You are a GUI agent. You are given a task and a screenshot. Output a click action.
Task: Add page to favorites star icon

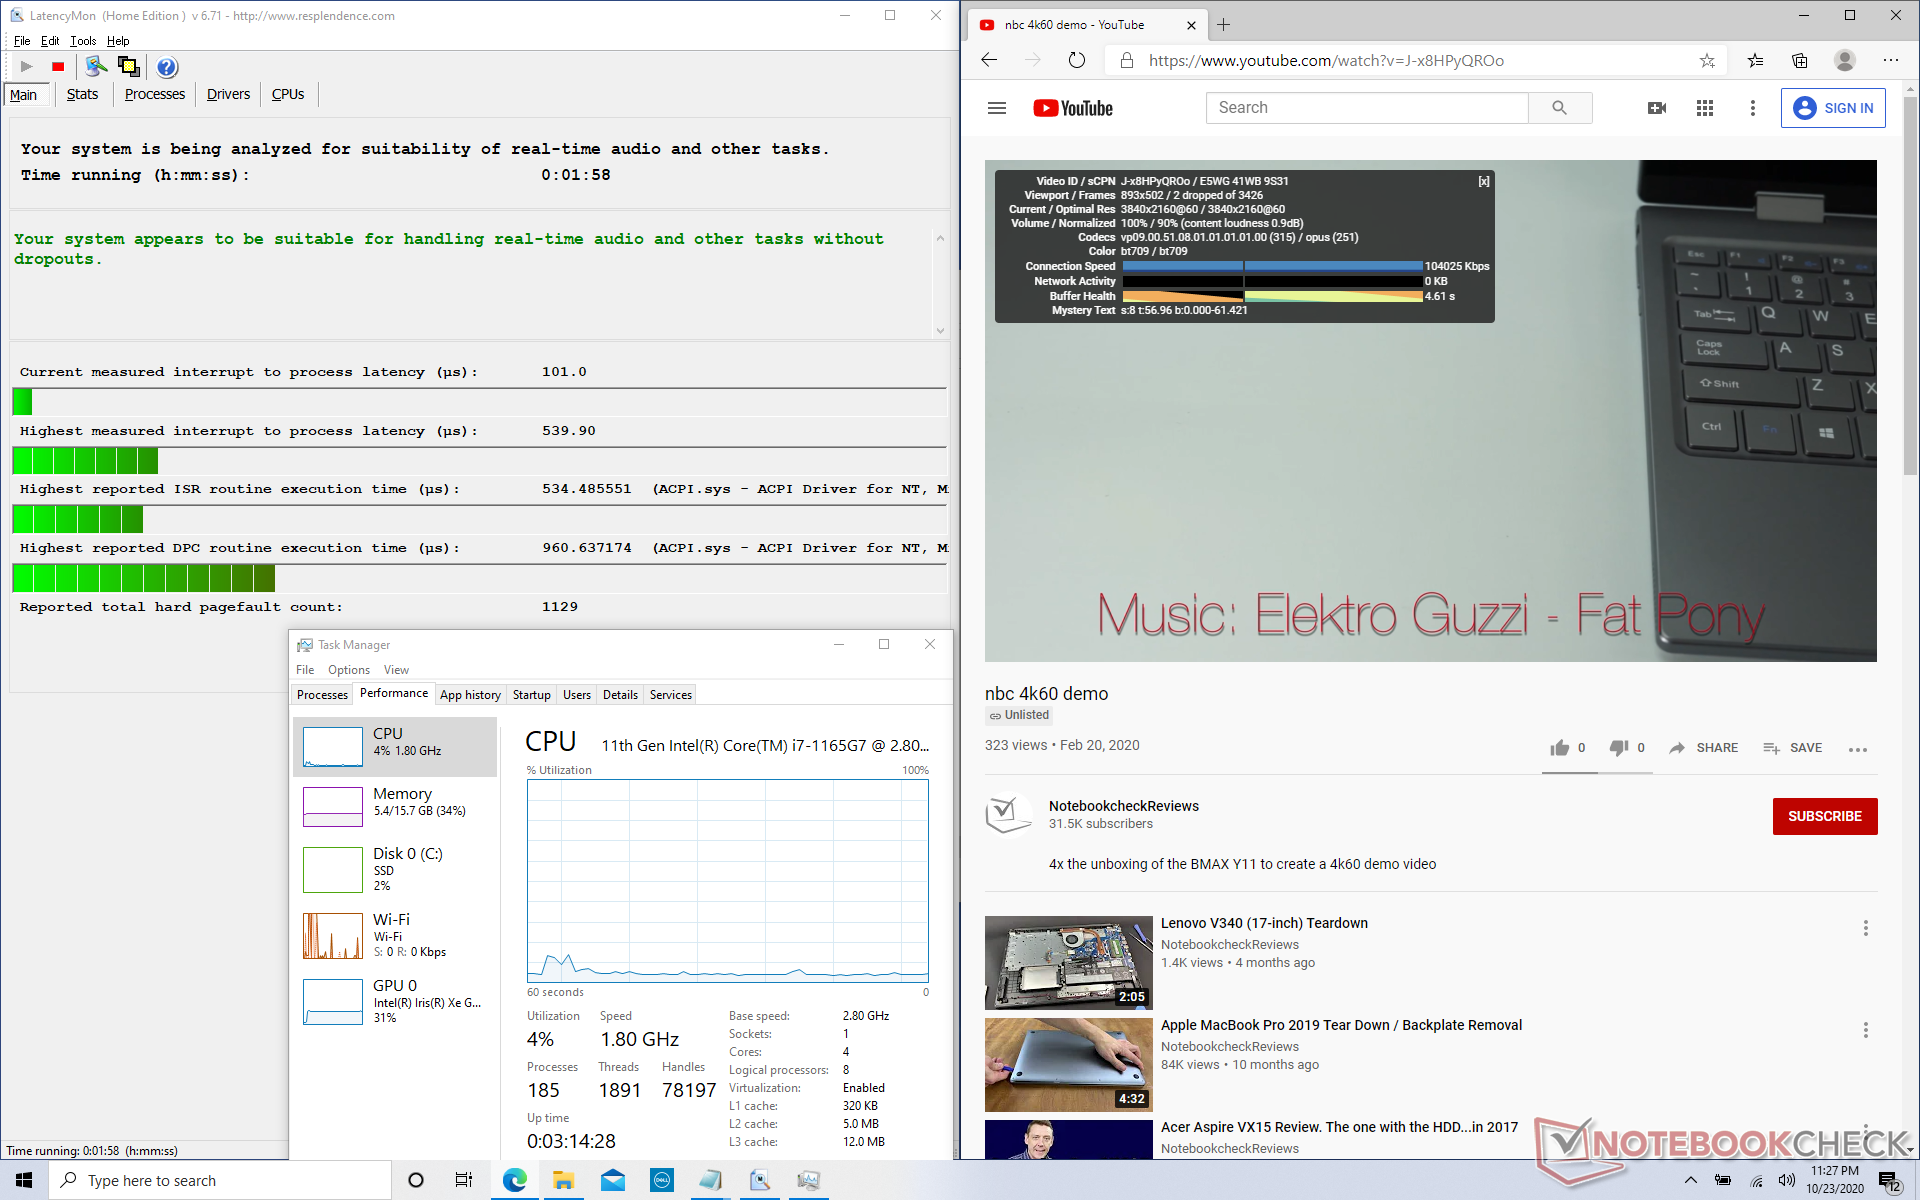click(1707, 60)
